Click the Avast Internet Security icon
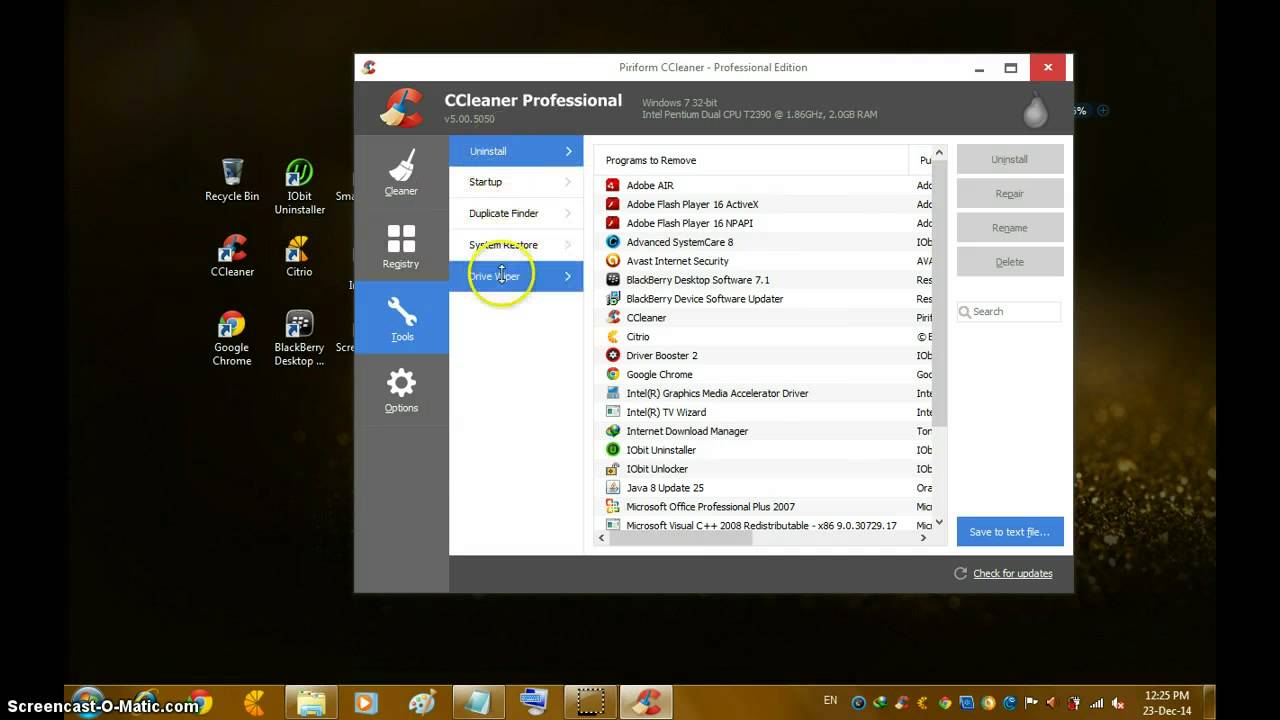The width and height of the screenshot is (1280, 720). 613,261
